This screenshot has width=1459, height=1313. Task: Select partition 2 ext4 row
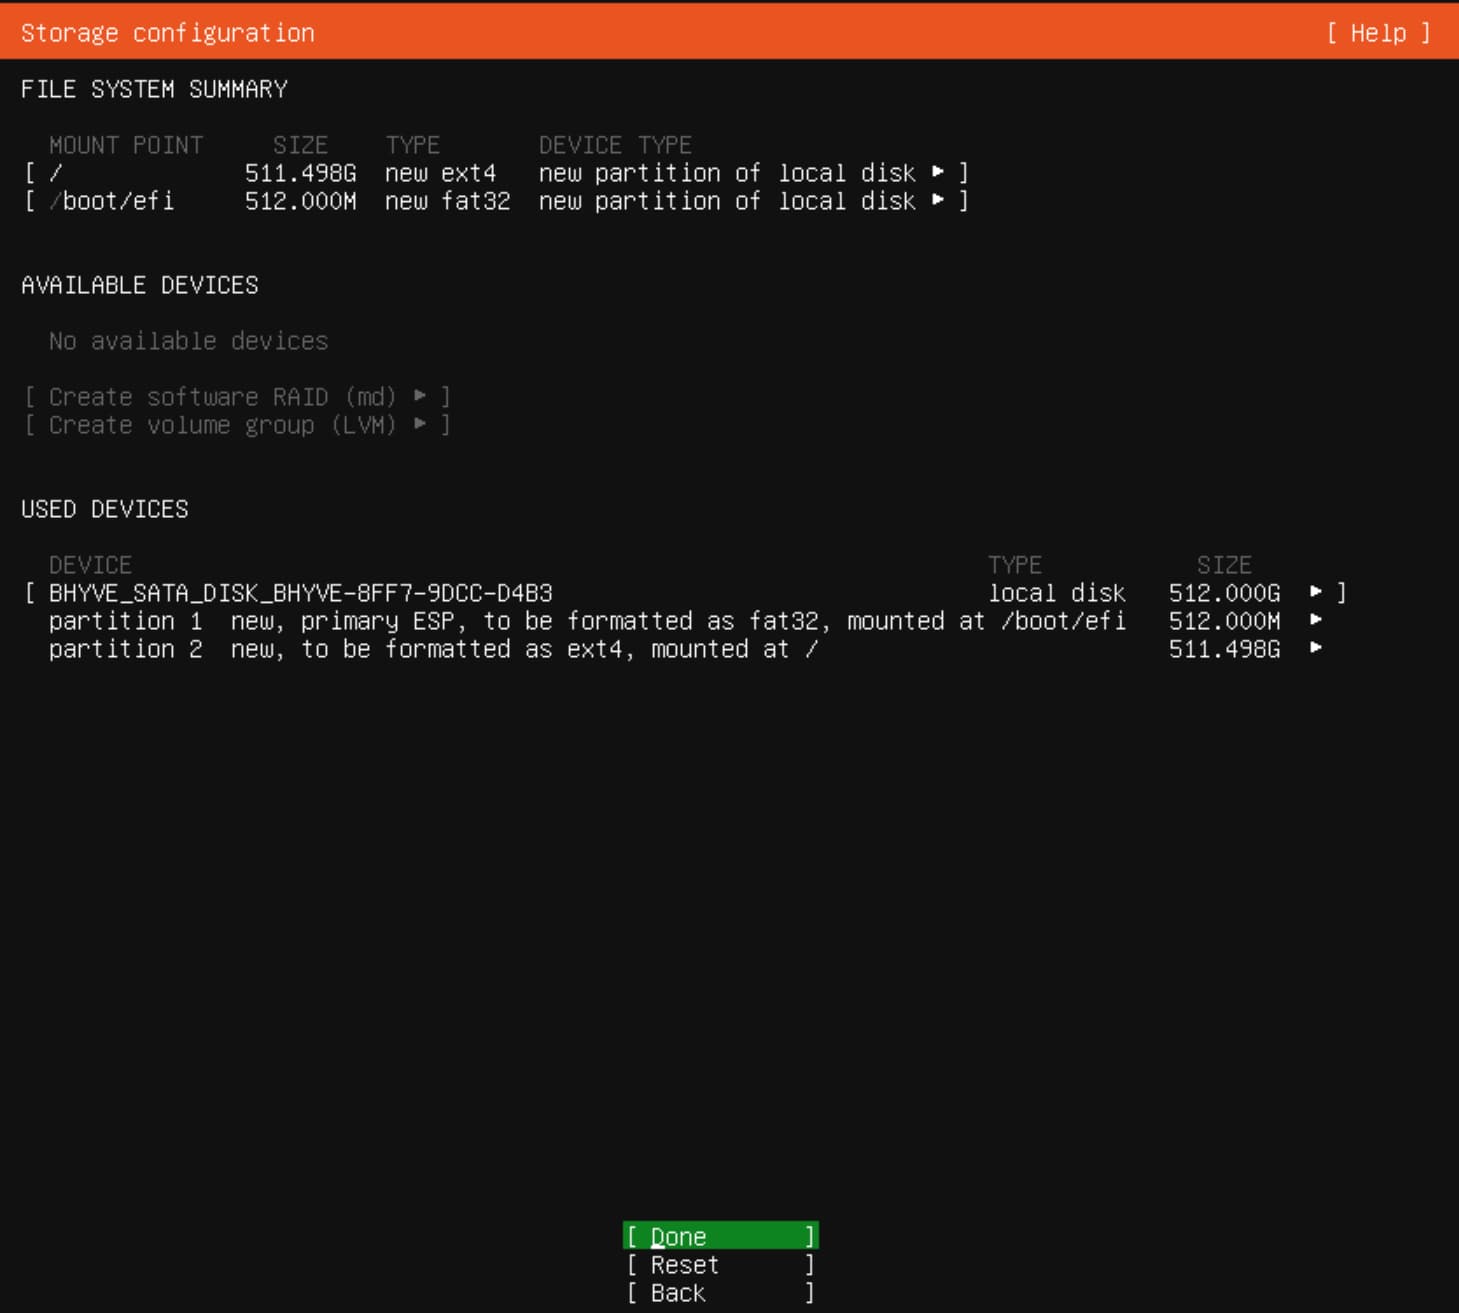pyautogui.click(x=685, y=649)
